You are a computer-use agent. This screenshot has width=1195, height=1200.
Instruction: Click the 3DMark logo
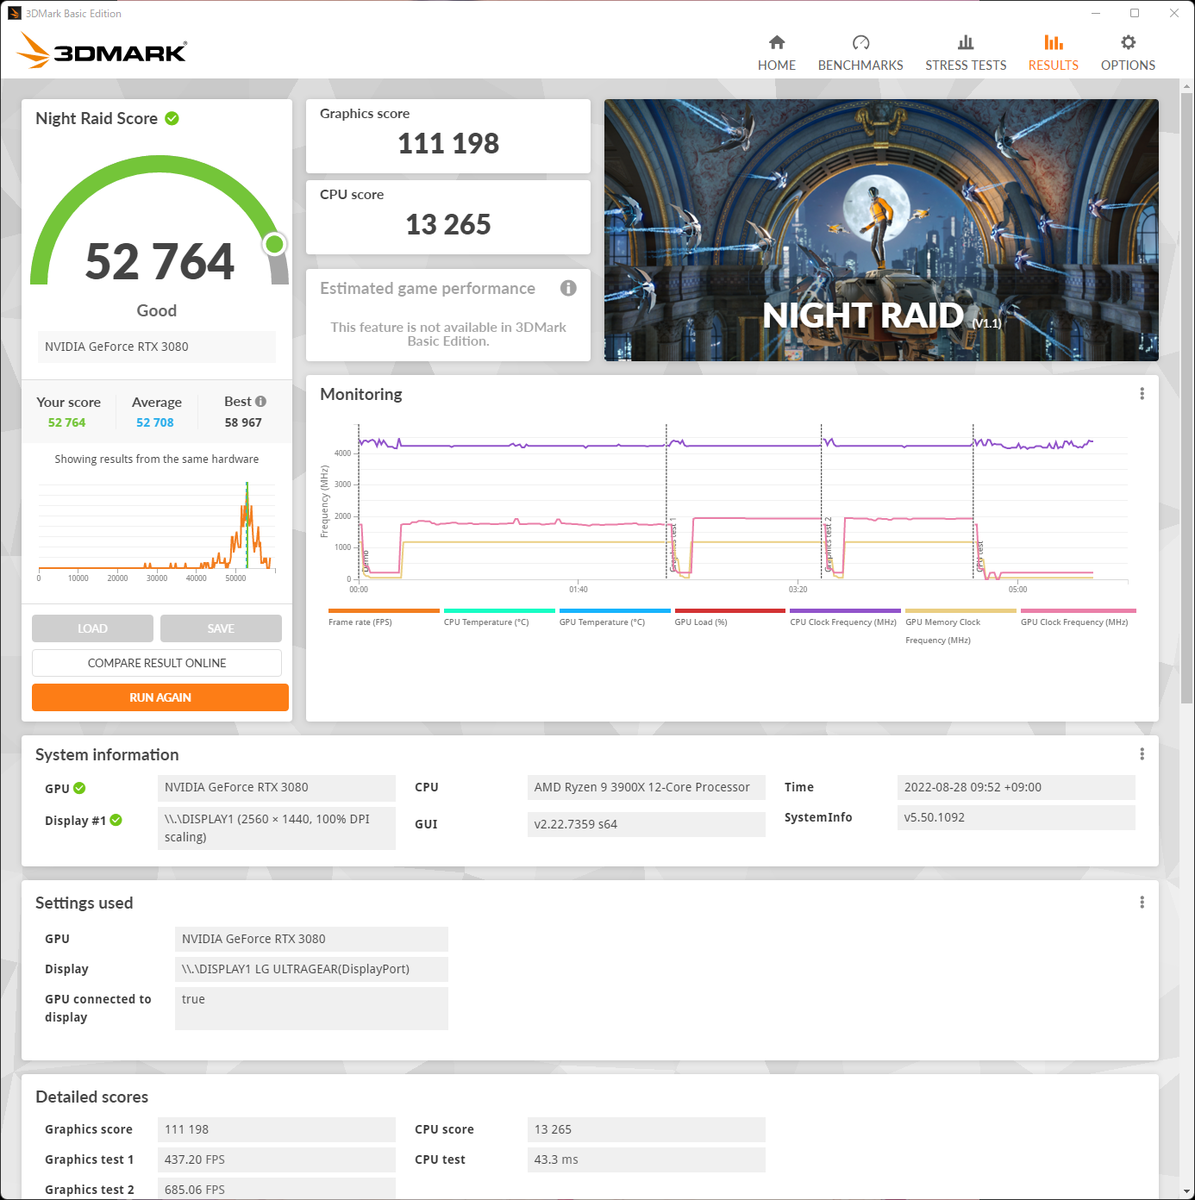point(102,51)
